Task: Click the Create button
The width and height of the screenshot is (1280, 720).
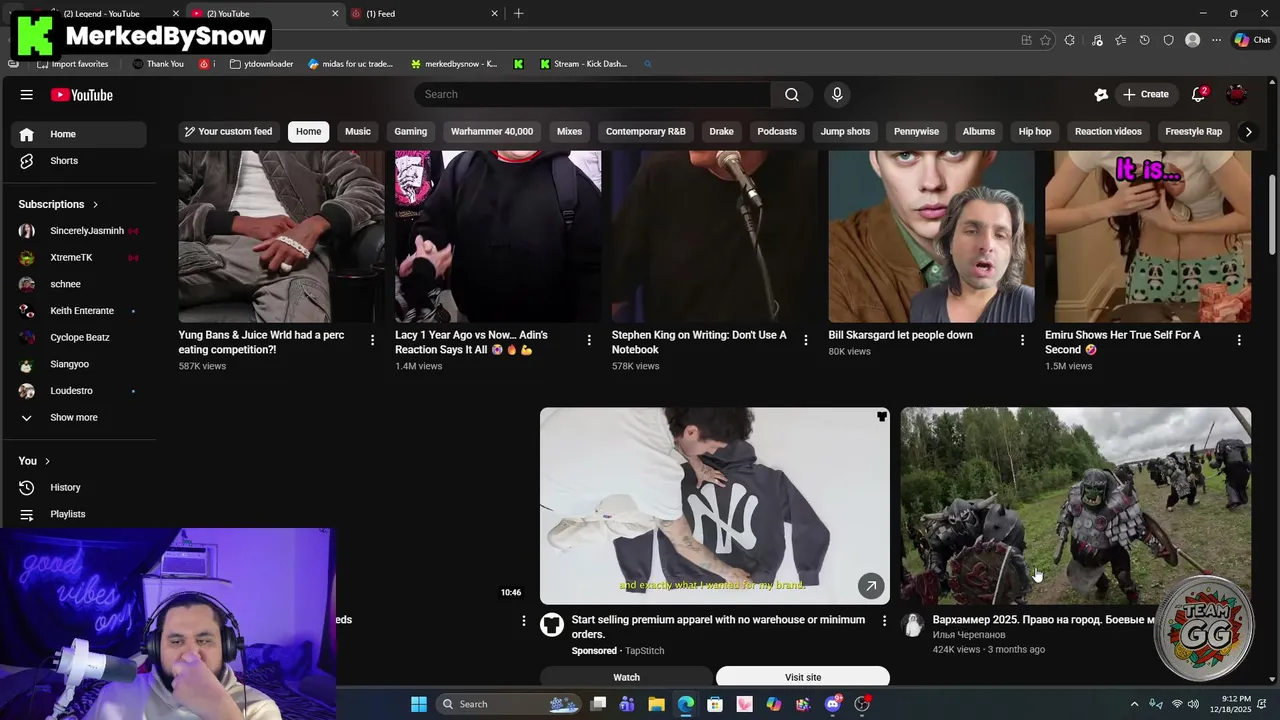Action: point(1146,94)
